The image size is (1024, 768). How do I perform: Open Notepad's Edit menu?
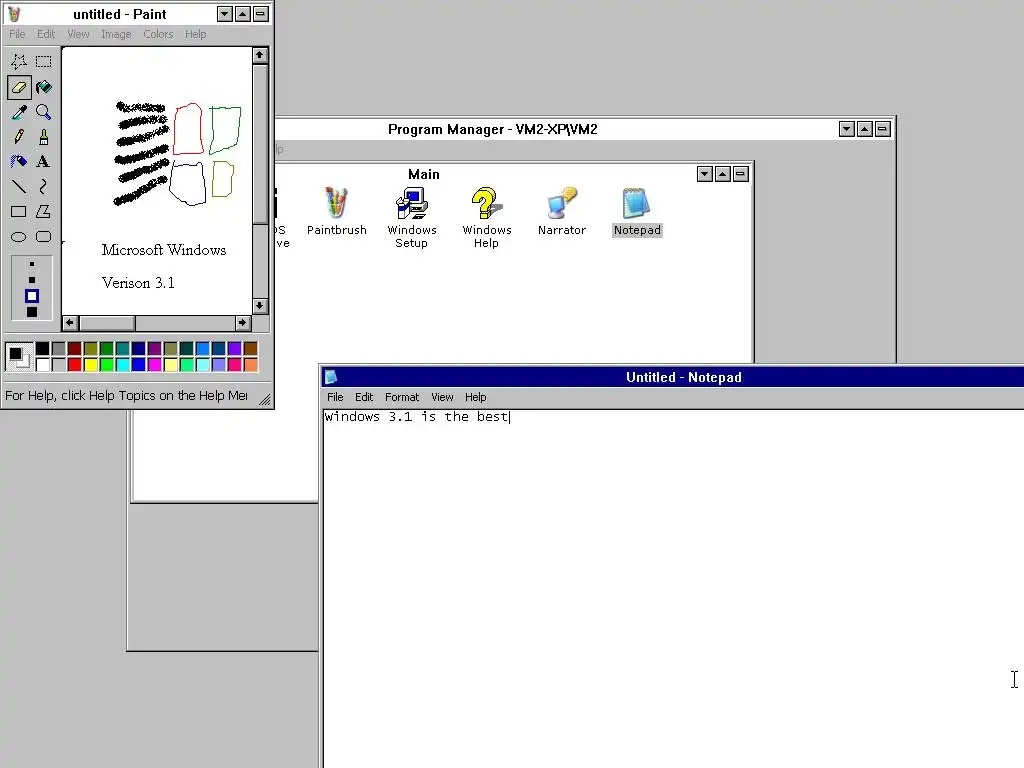tap(364, 397)
